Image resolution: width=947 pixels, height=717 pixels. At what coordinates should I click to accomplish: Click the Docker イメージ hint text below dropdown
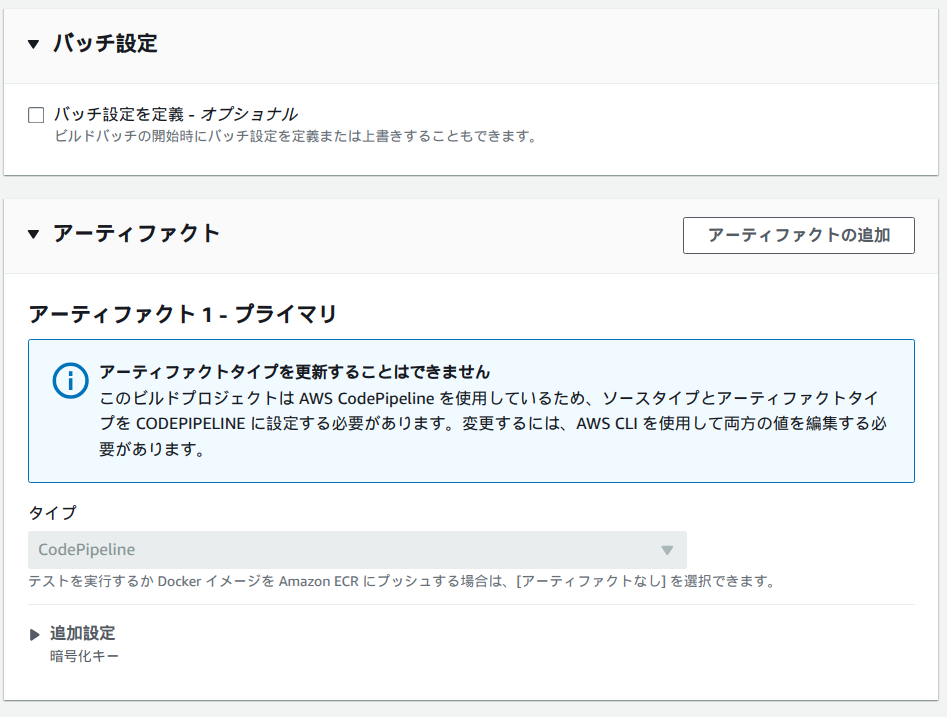401,581
